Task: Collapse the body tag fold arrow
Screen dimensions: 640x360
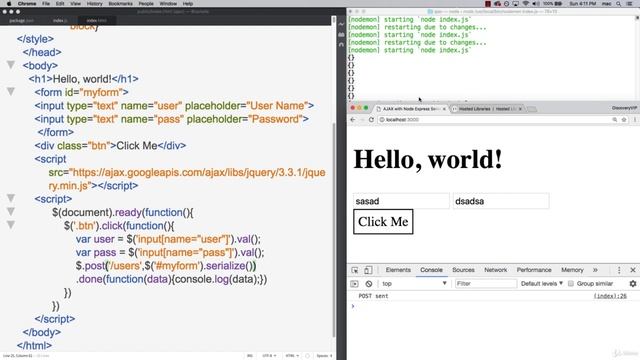Action: click(x=11, y=65)
